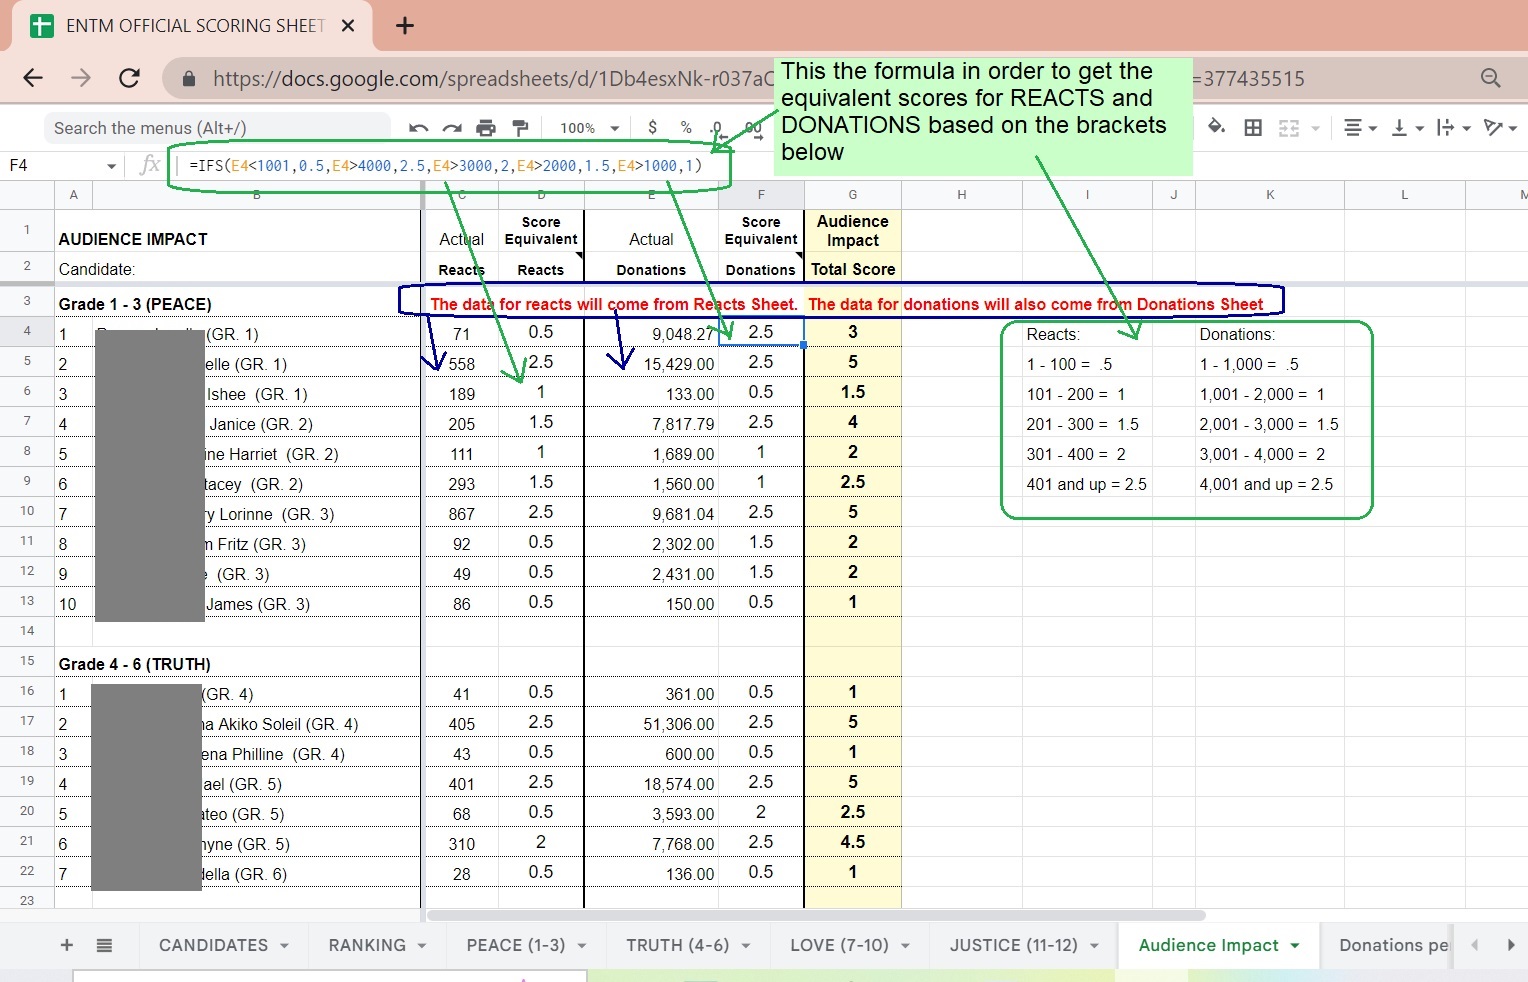Reload the page with browser refresh button

pyautogui.click(x=129, y=78)
